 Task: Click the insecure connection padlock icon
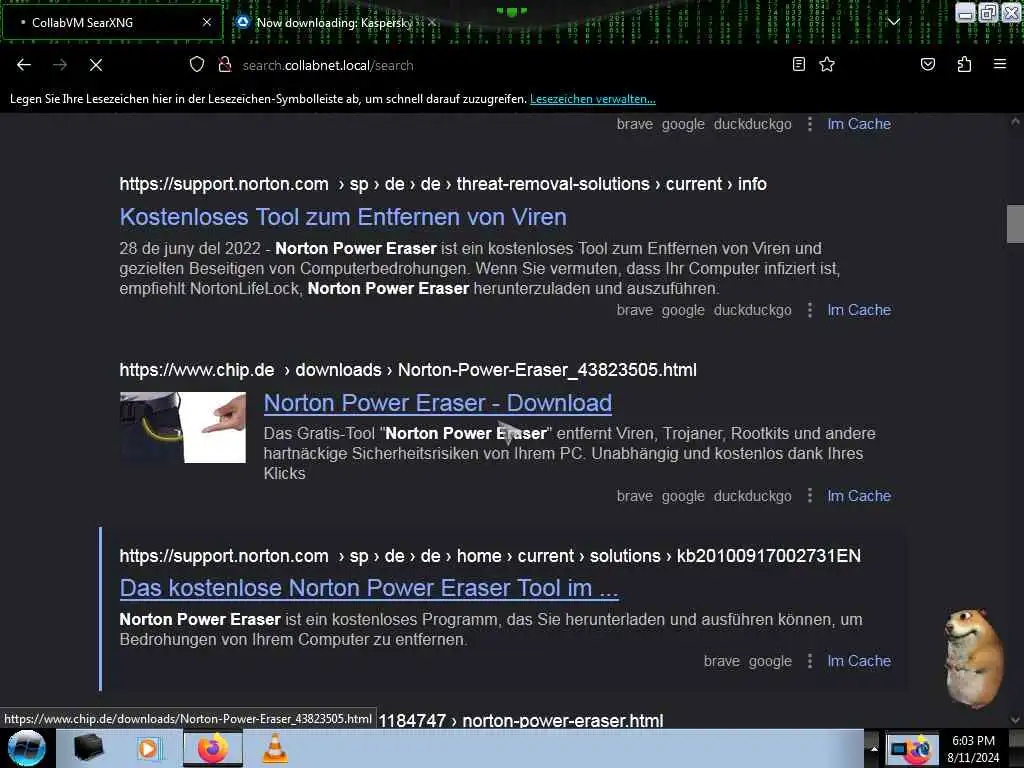click(225, 65)
